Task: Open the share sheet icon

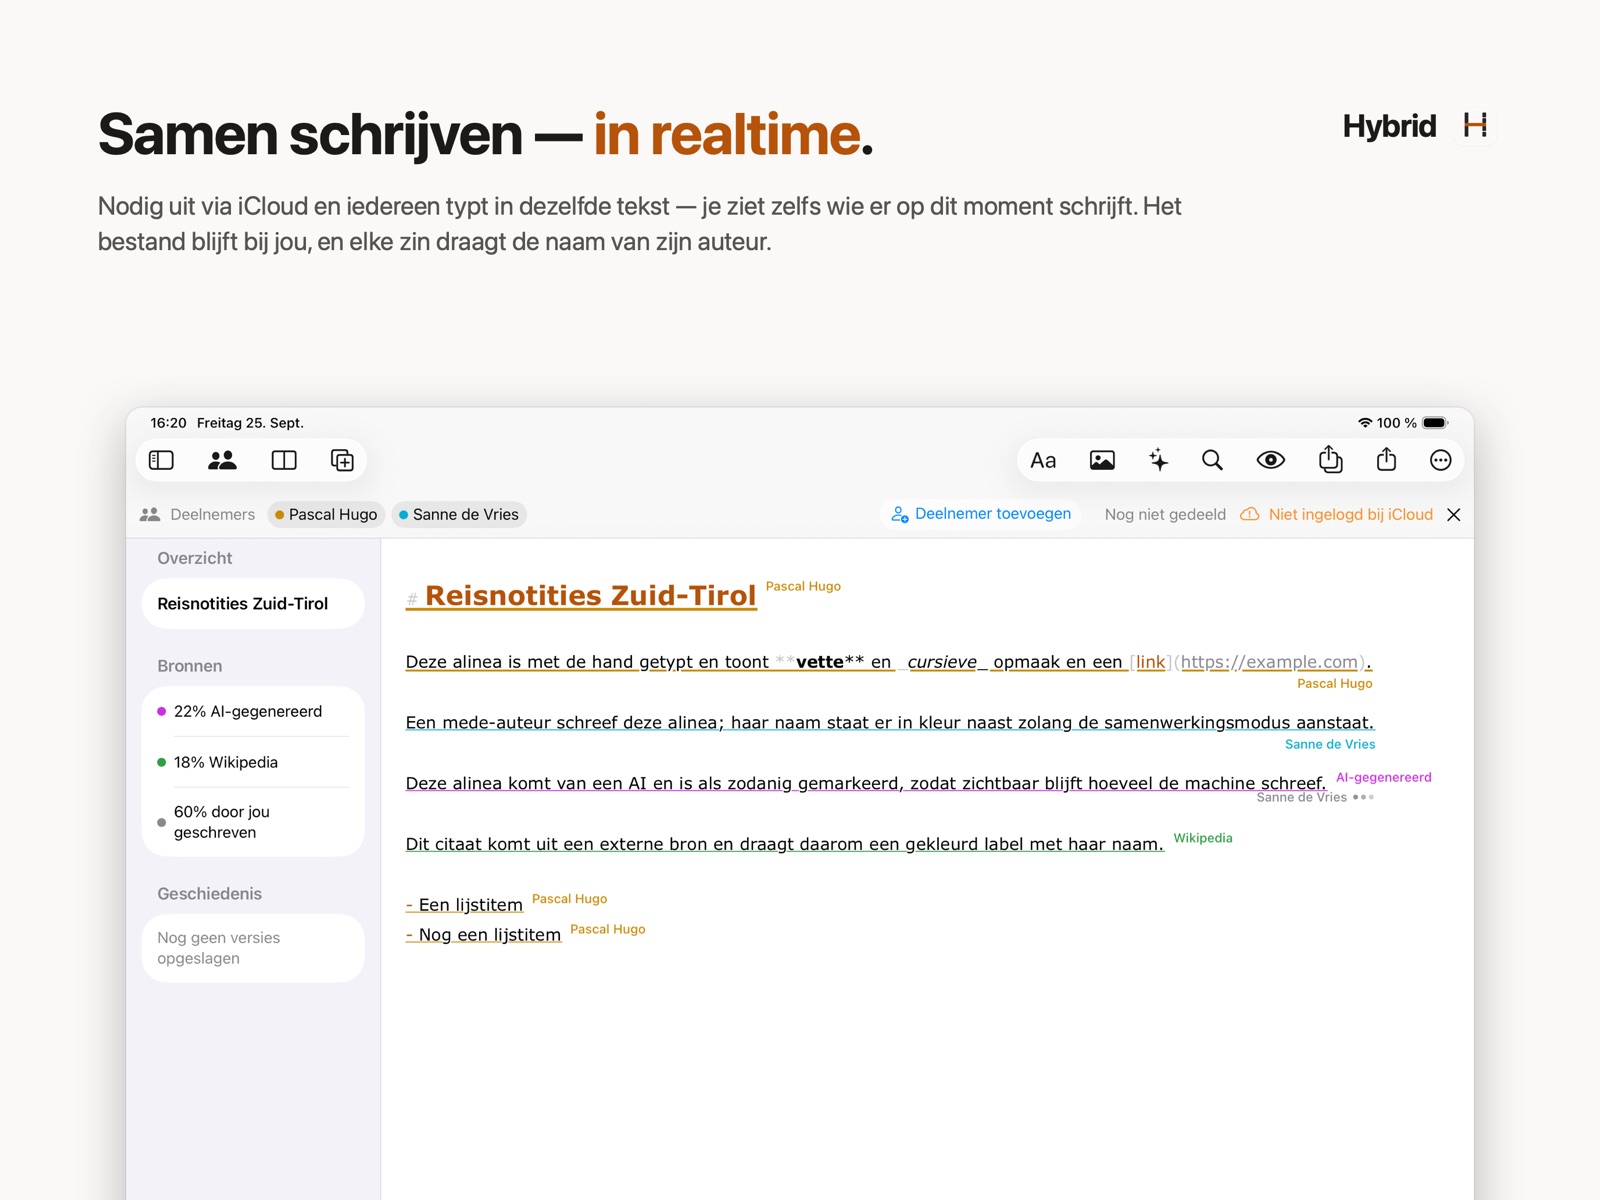Action: click(x=1386, y=460)
